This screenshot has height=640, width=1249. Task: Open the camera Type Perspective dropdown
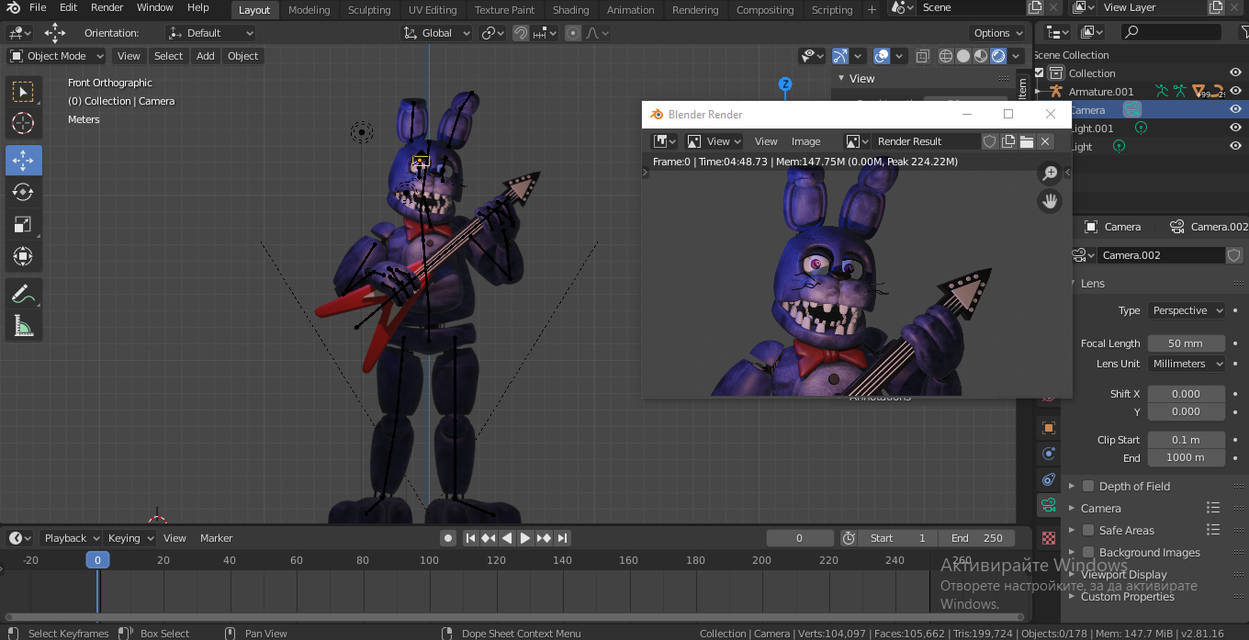[1185, 310]
